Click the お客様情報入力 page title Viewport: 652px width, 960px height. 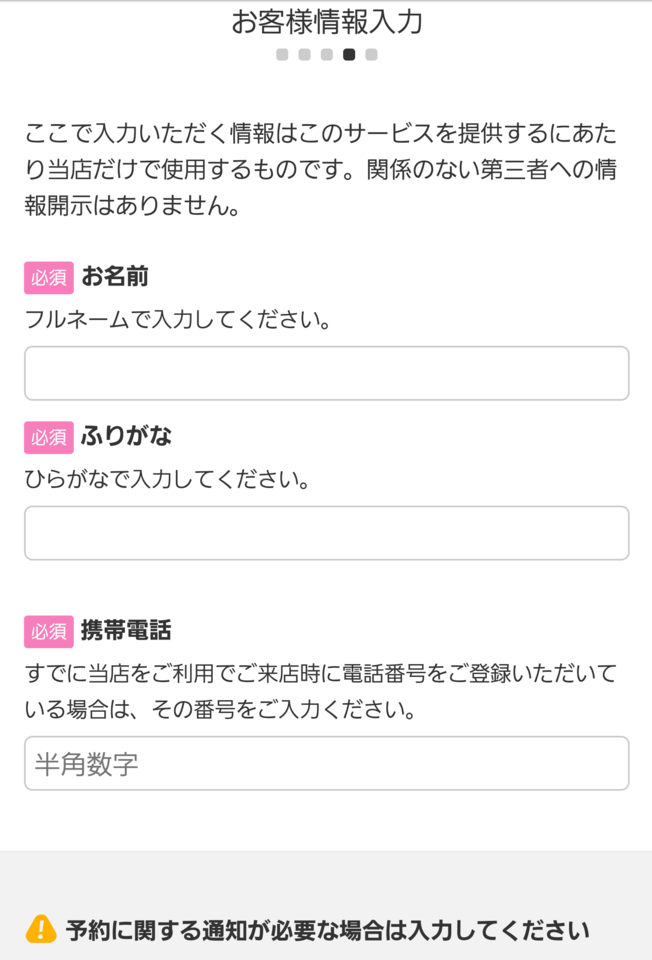[x=326, y=20]
